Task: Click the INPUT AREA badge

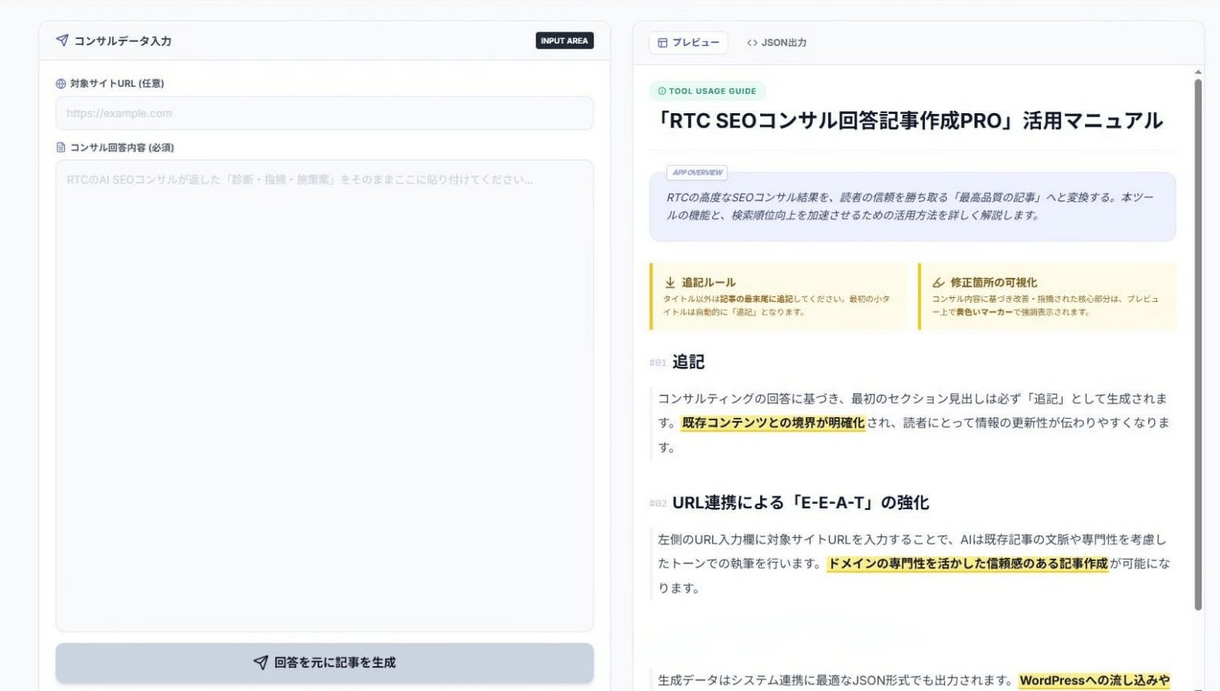Action: tap(564, 41)
